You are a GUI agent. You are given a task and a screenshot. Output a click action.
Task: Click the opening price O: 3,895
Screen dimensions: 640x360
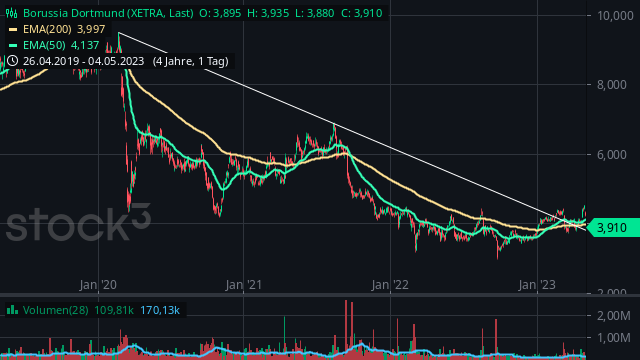(x=220, y=13)
